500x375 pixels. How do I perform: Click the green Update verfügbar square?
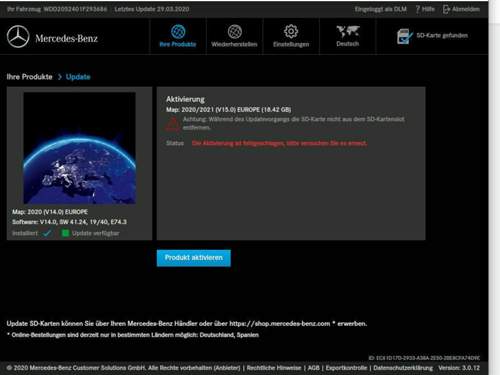[x=65, y=233]
